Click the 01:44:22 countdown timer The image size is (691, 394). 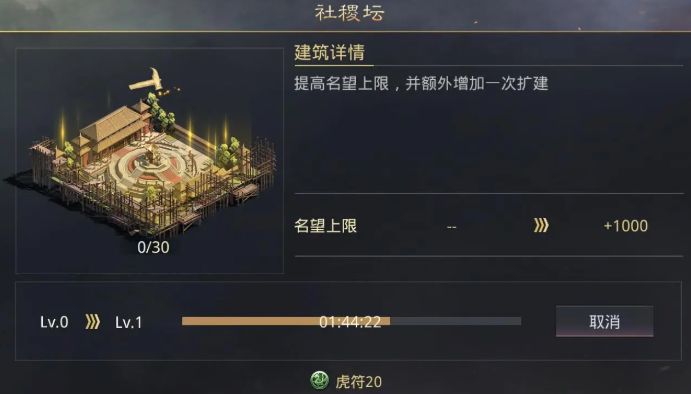(350, 322)
